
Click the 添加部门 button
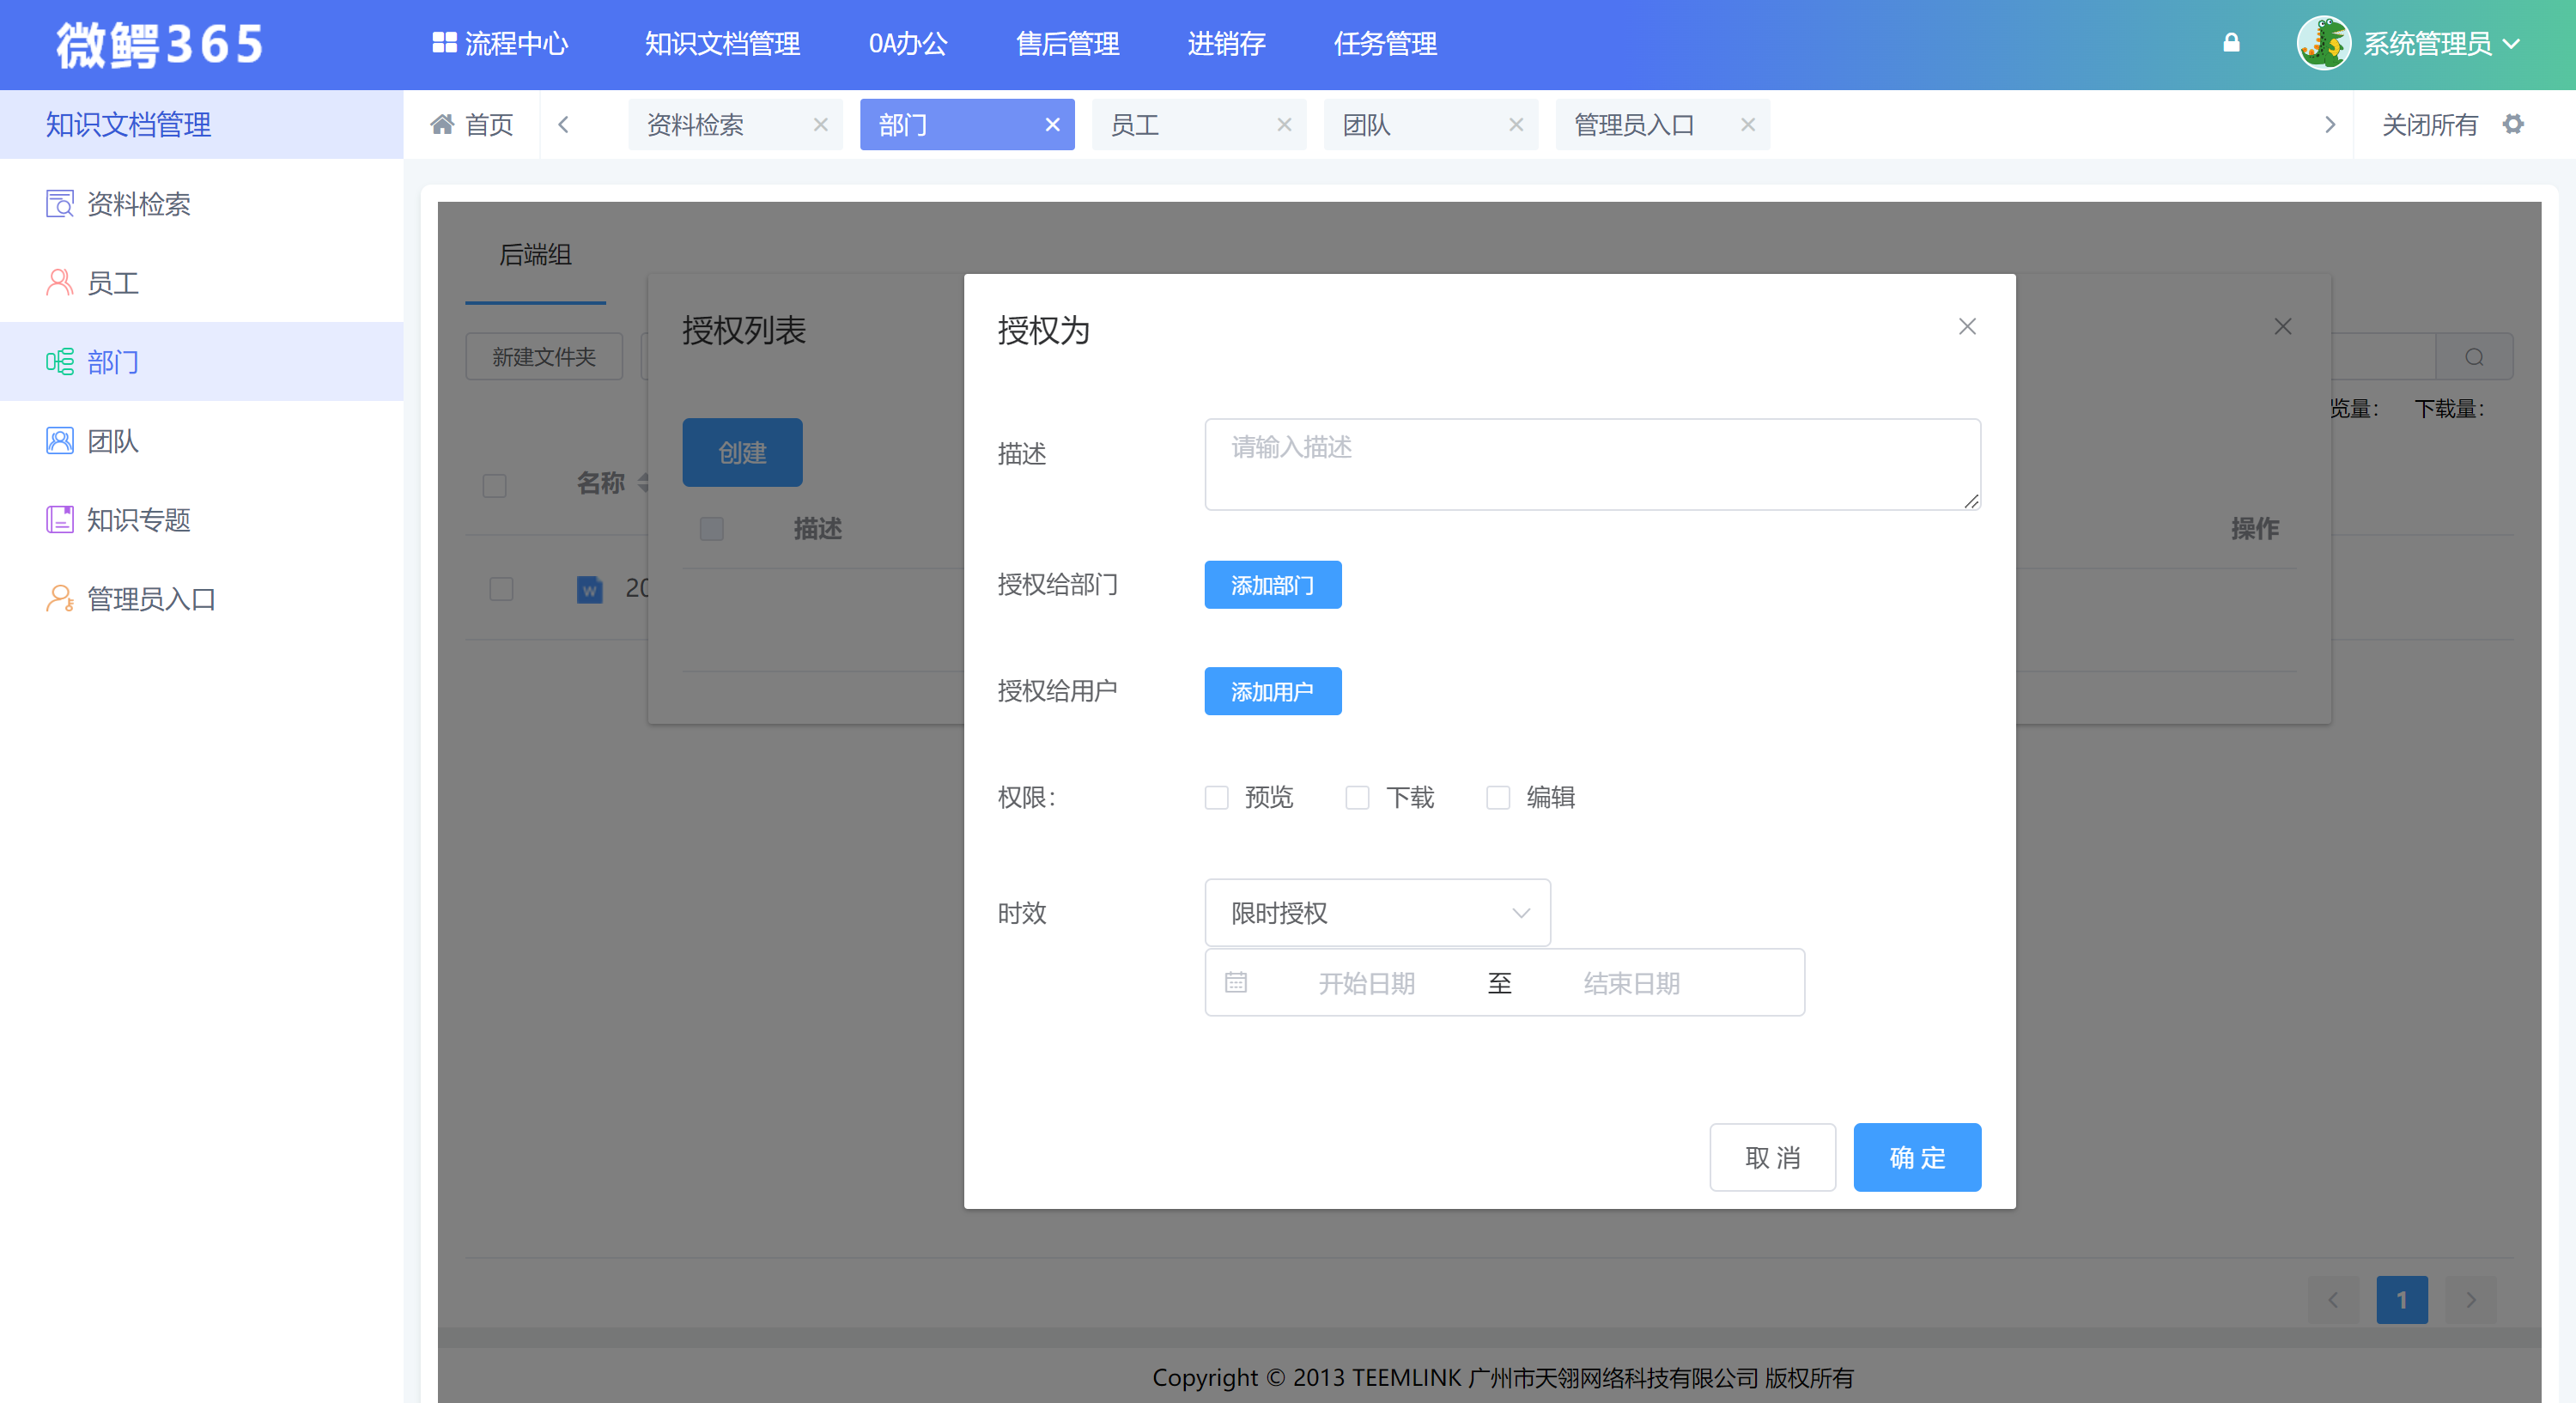(1272, 585)
